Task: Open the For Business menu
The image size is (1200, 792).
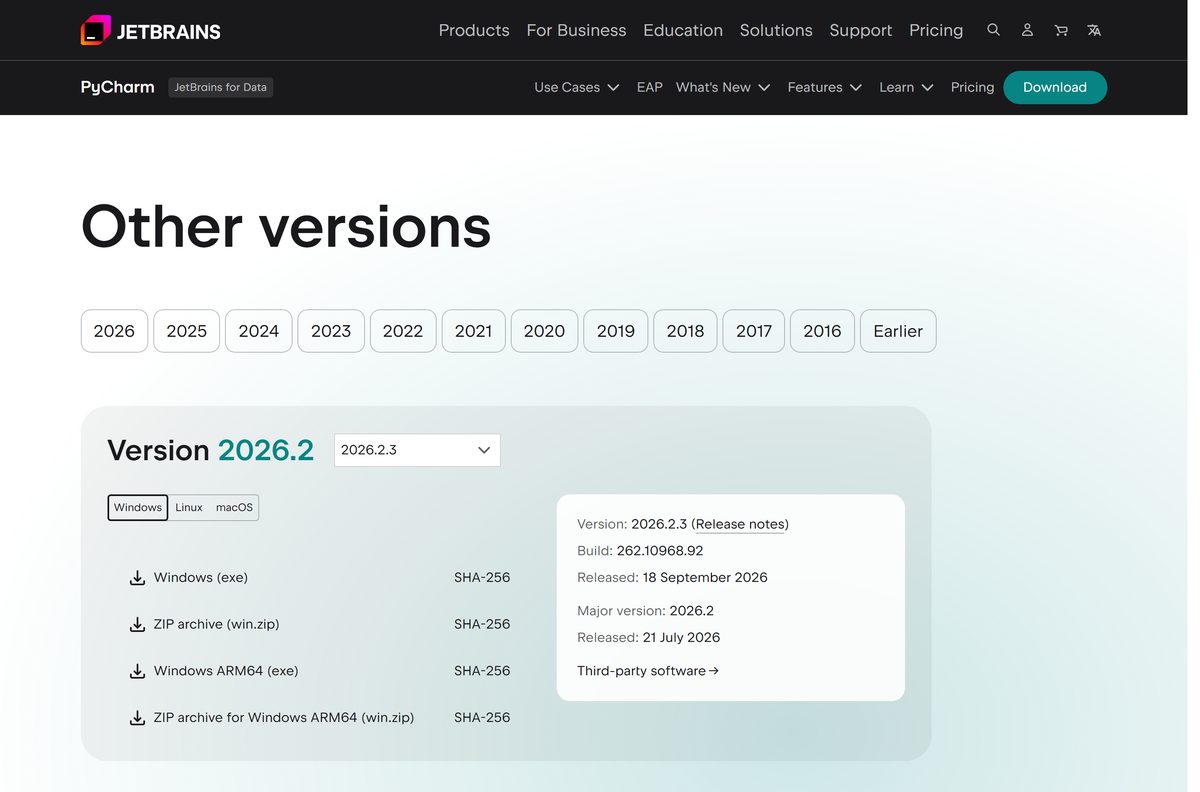Action: (576, 30)
